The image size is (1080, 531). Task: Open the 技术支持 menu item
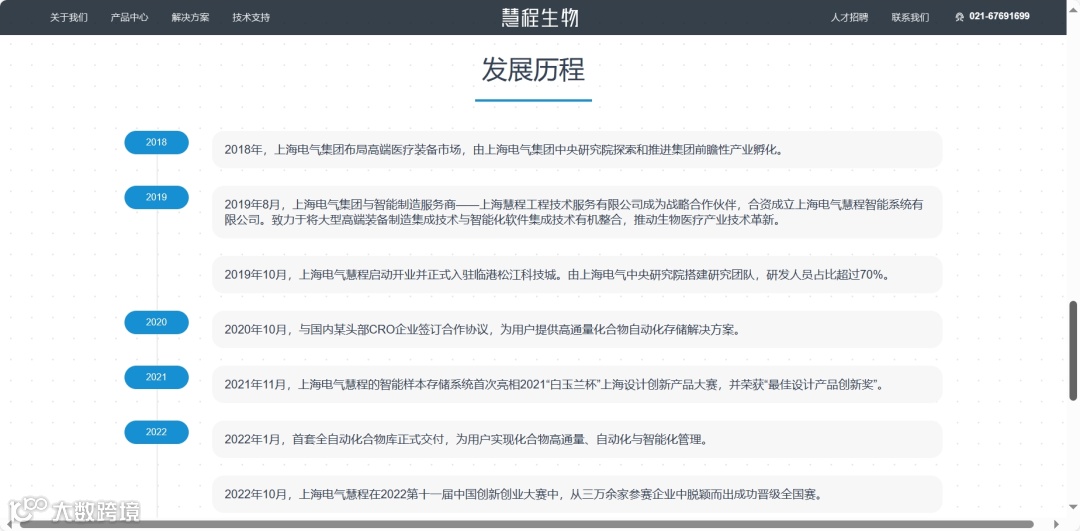click(251, 17)
